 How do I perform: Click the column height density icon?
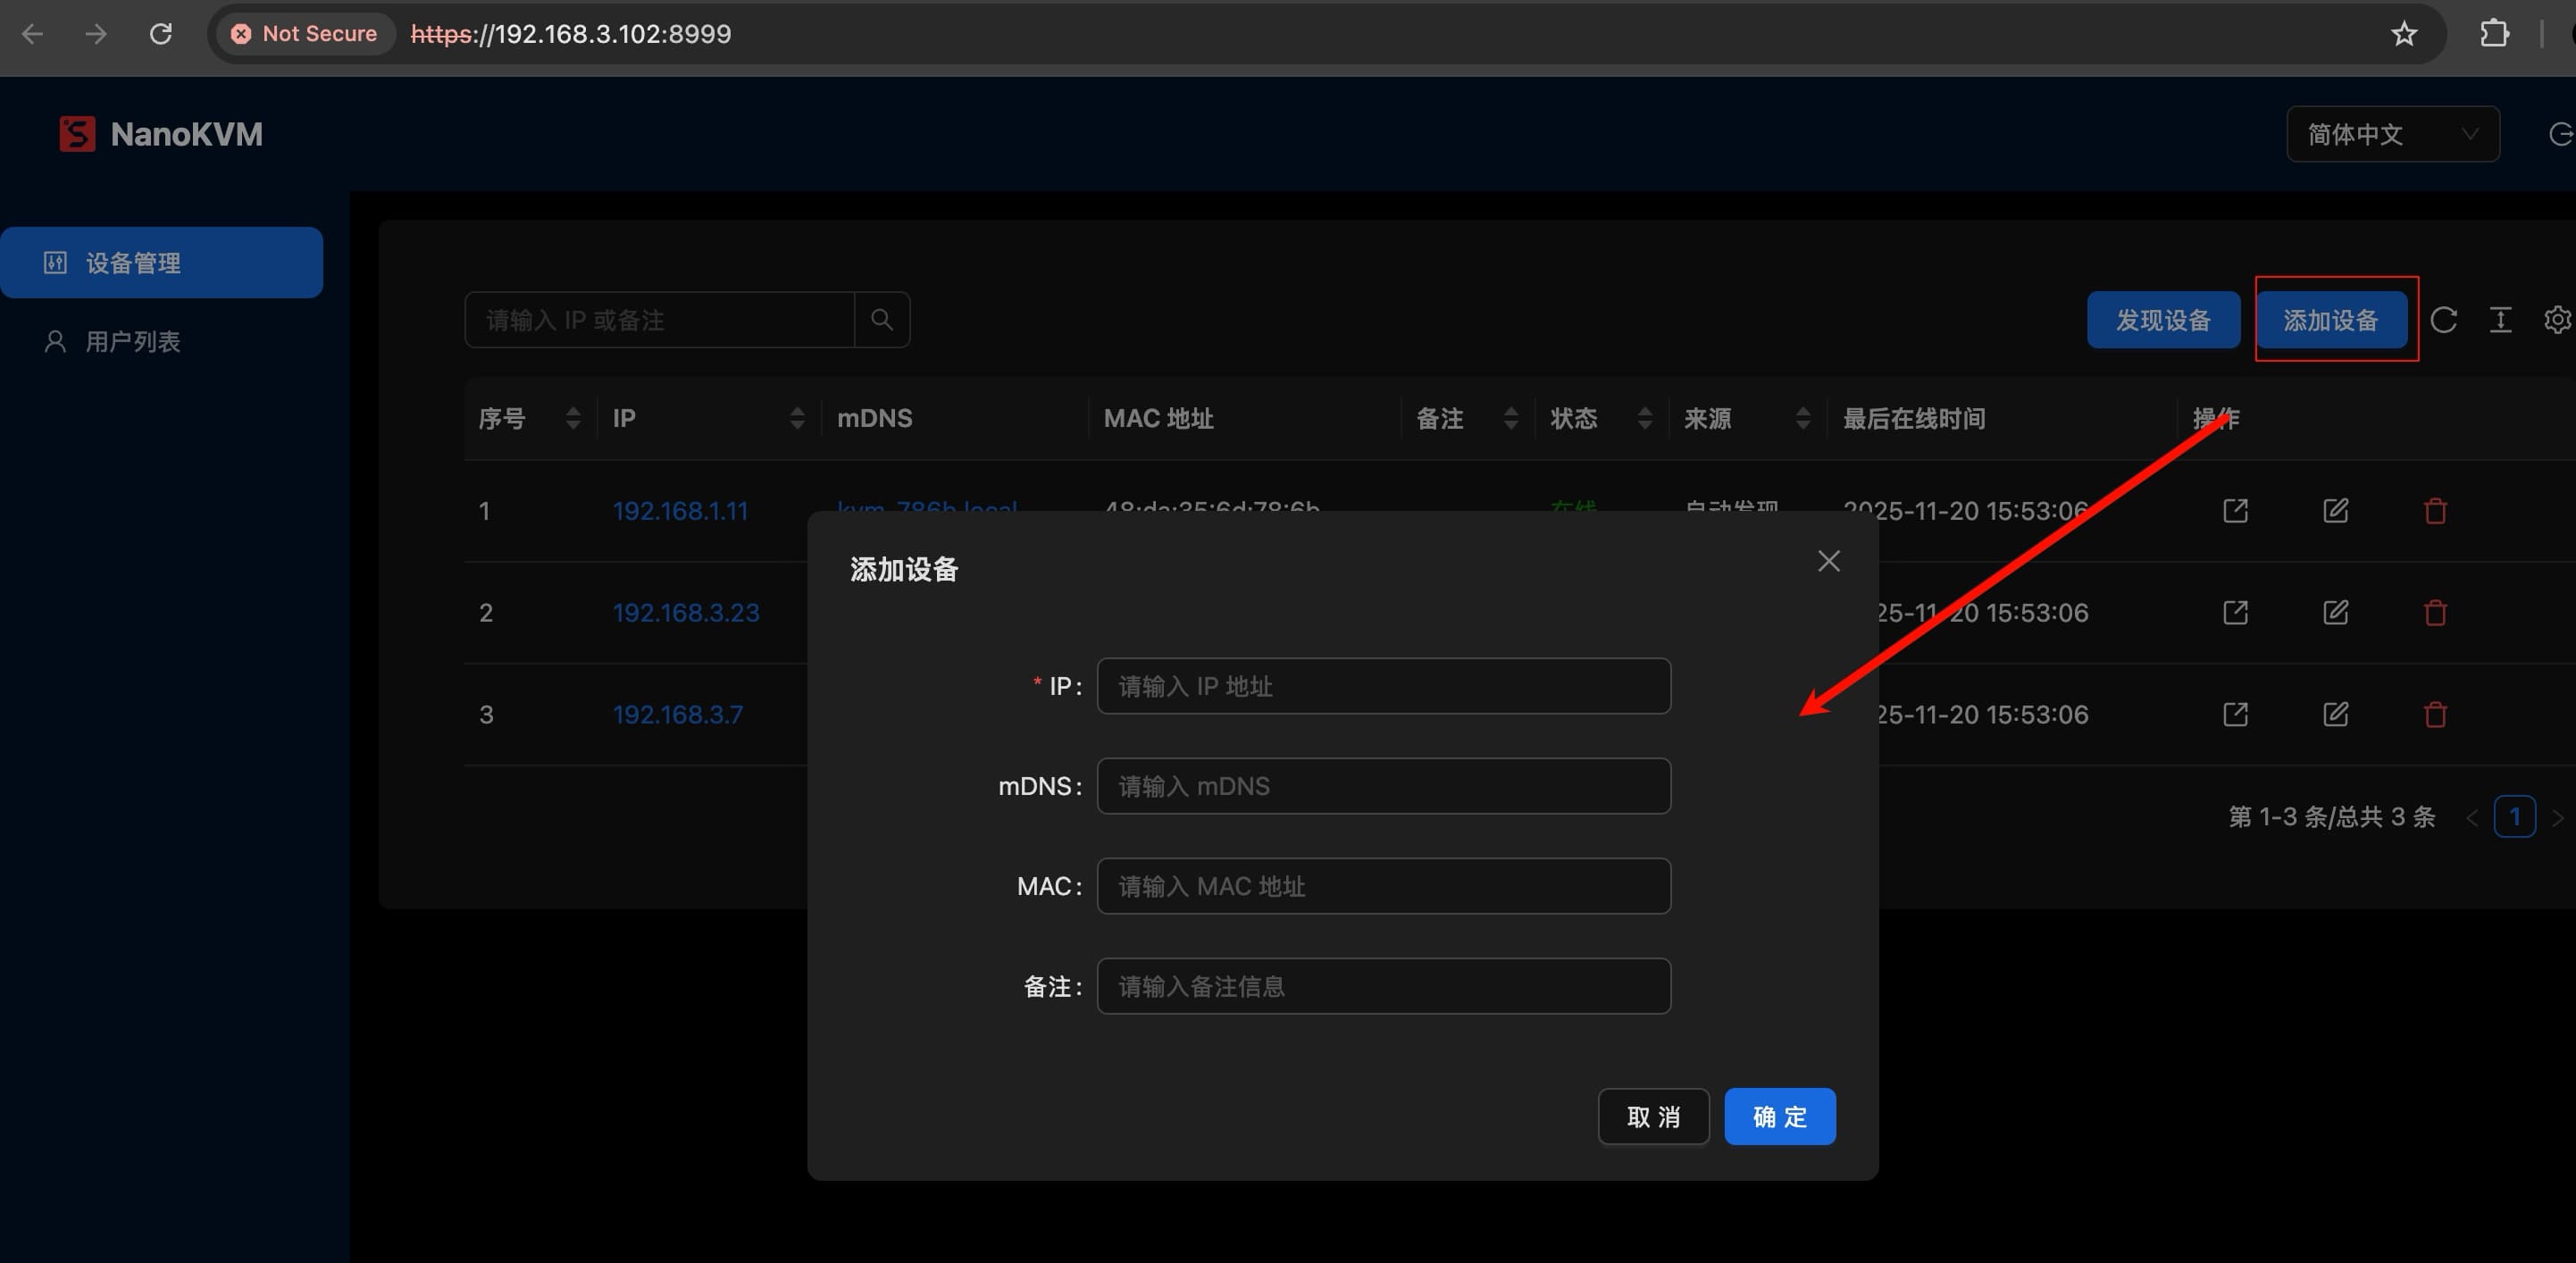coord(2500,320)
